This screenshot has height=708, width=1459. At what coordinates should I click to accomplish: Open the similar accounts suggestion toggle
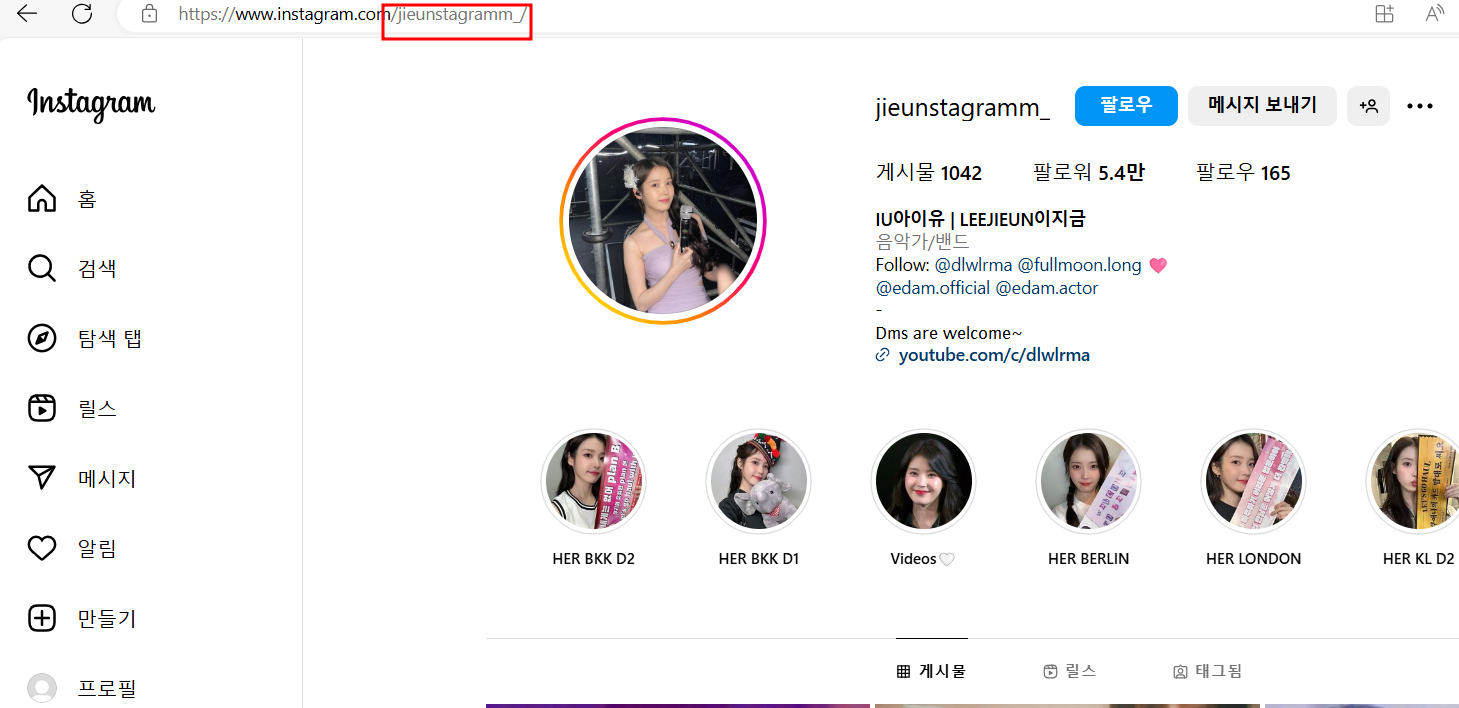point(1368,105)
